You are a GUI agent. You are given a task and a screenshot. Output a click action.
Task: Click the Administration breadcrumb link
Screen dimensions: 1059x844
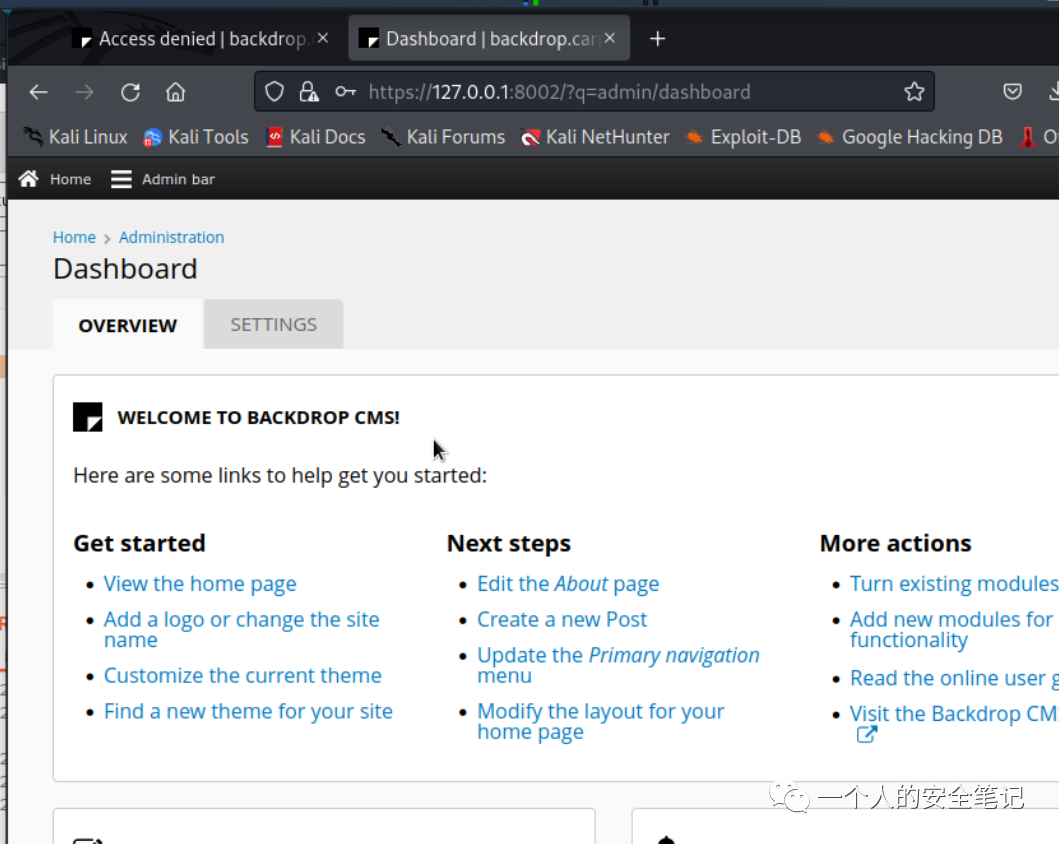[172, 238]
